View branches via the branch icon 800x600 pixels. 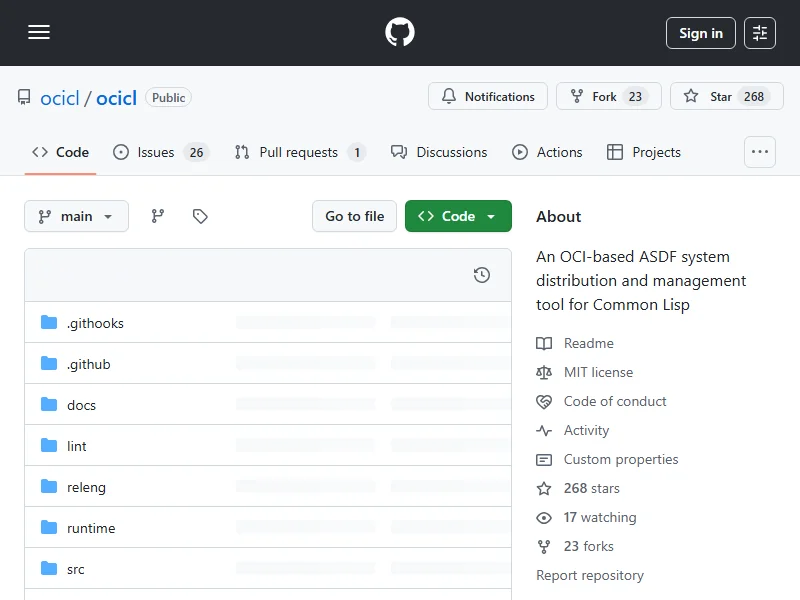(x=158, y=216)
